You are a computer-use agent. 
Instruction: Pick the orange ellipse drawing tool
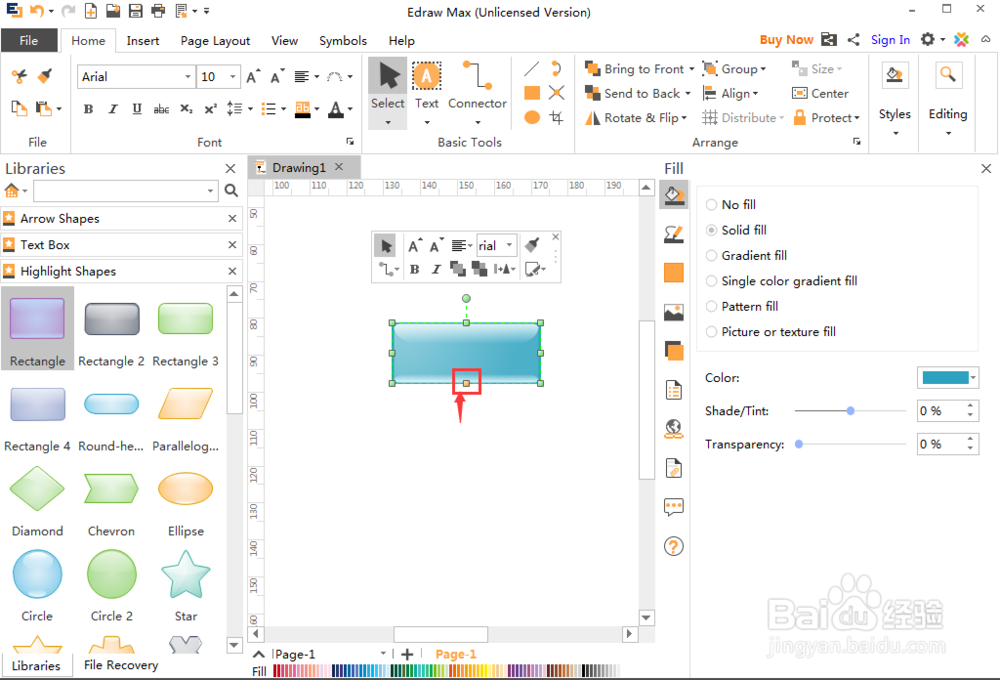[532, 117]
